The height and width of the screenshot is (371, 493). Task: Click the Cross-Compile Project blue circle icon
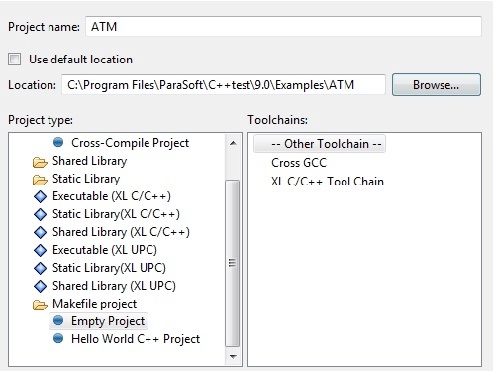pos(58,142)
